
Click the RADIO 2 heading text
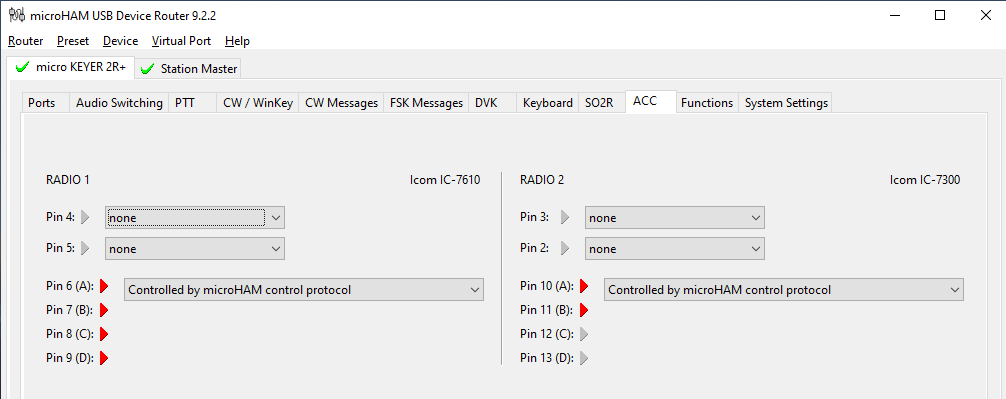541,180
